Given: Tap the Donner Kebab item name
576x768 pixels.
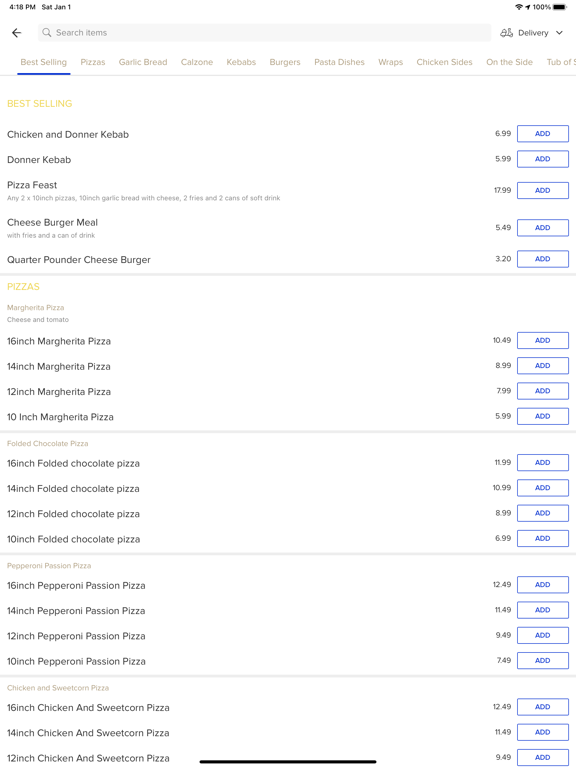Looking at the screenshot, I should [39, 160].
